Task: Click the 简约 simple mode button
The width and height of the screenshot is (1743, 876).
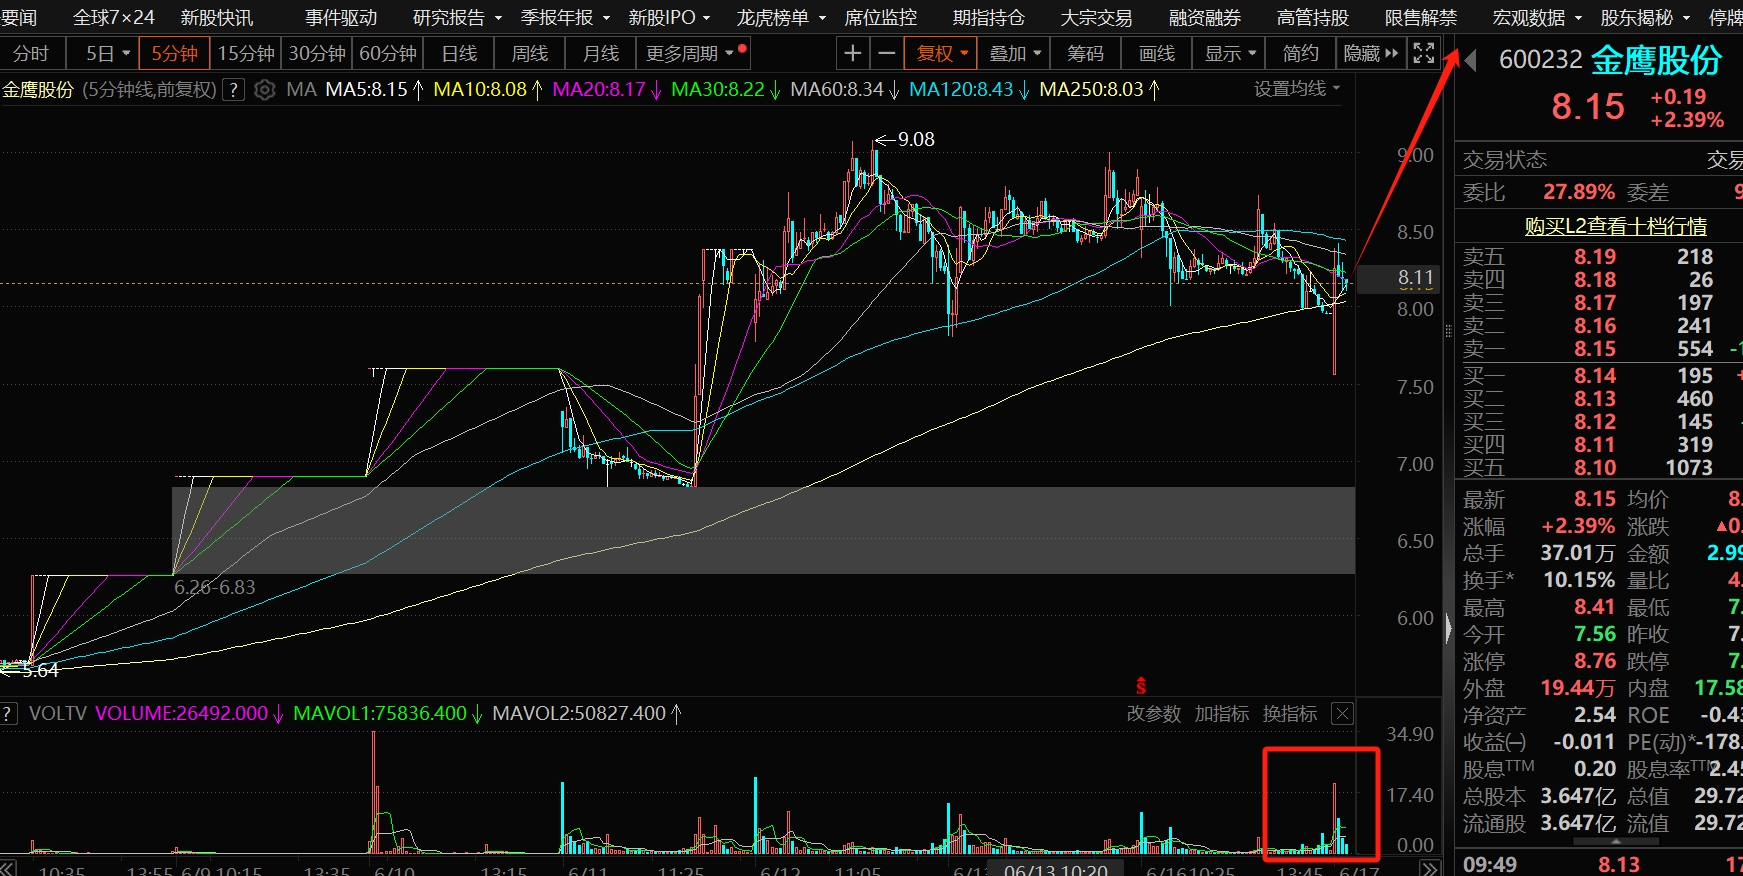Action: tap(1301, 53)
